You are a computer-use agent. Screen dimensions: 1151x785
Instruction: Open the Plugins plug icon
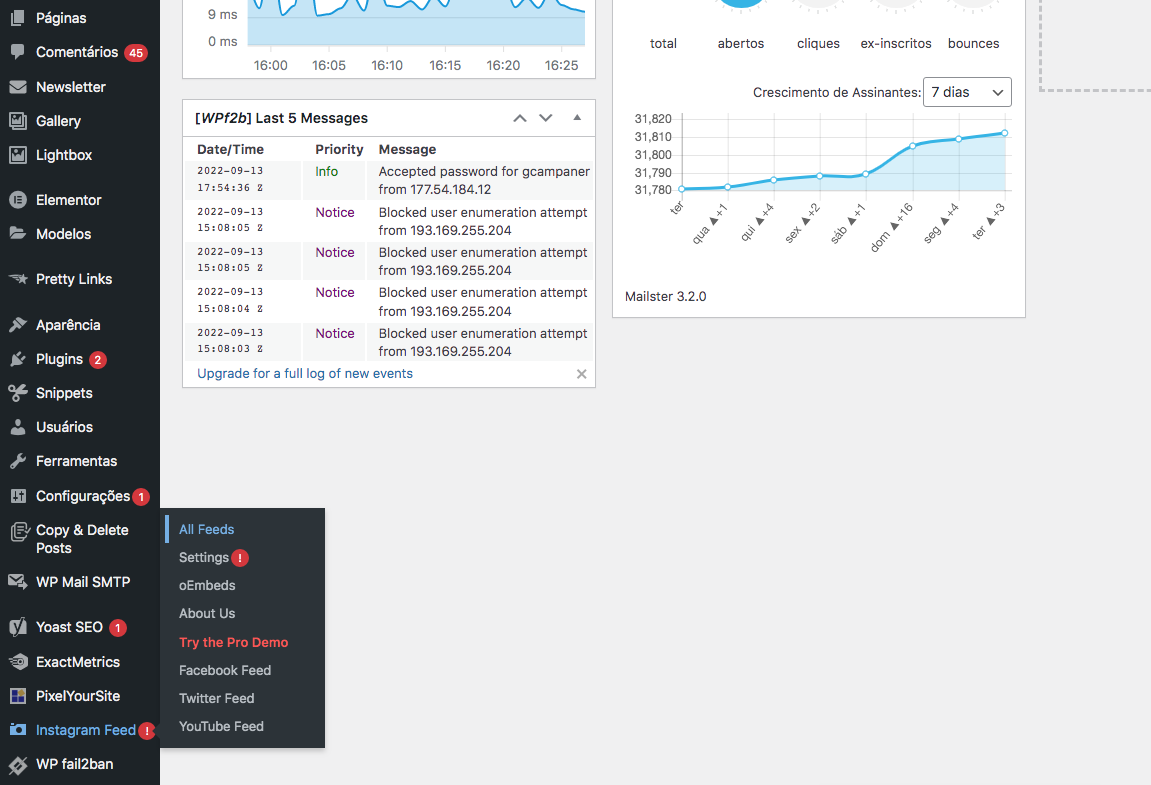(18, 359)
